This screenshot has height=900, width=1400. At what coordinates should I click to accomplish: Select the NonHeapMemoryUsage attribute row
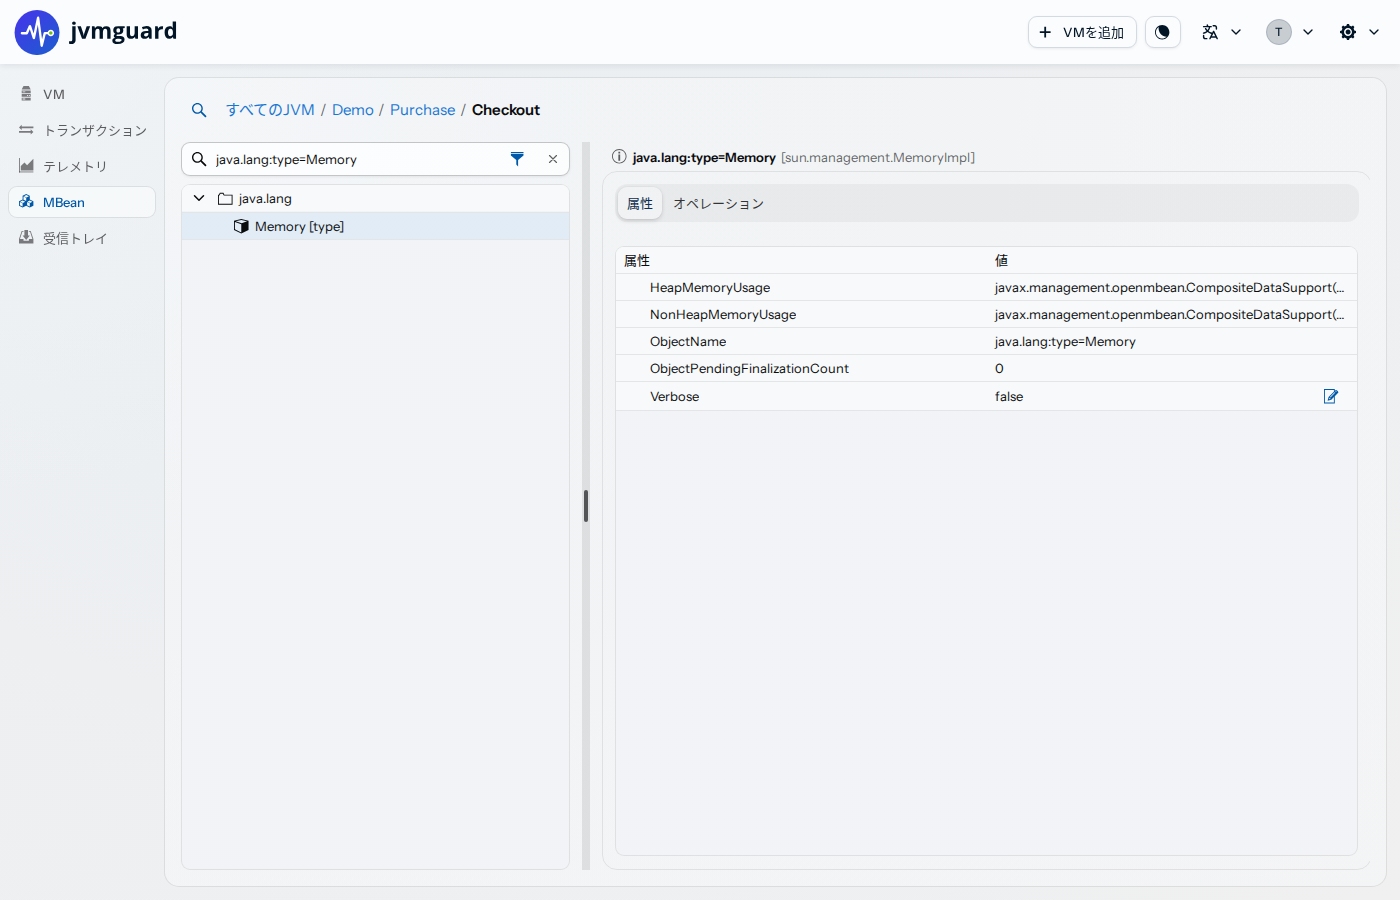tap(986, 314)
